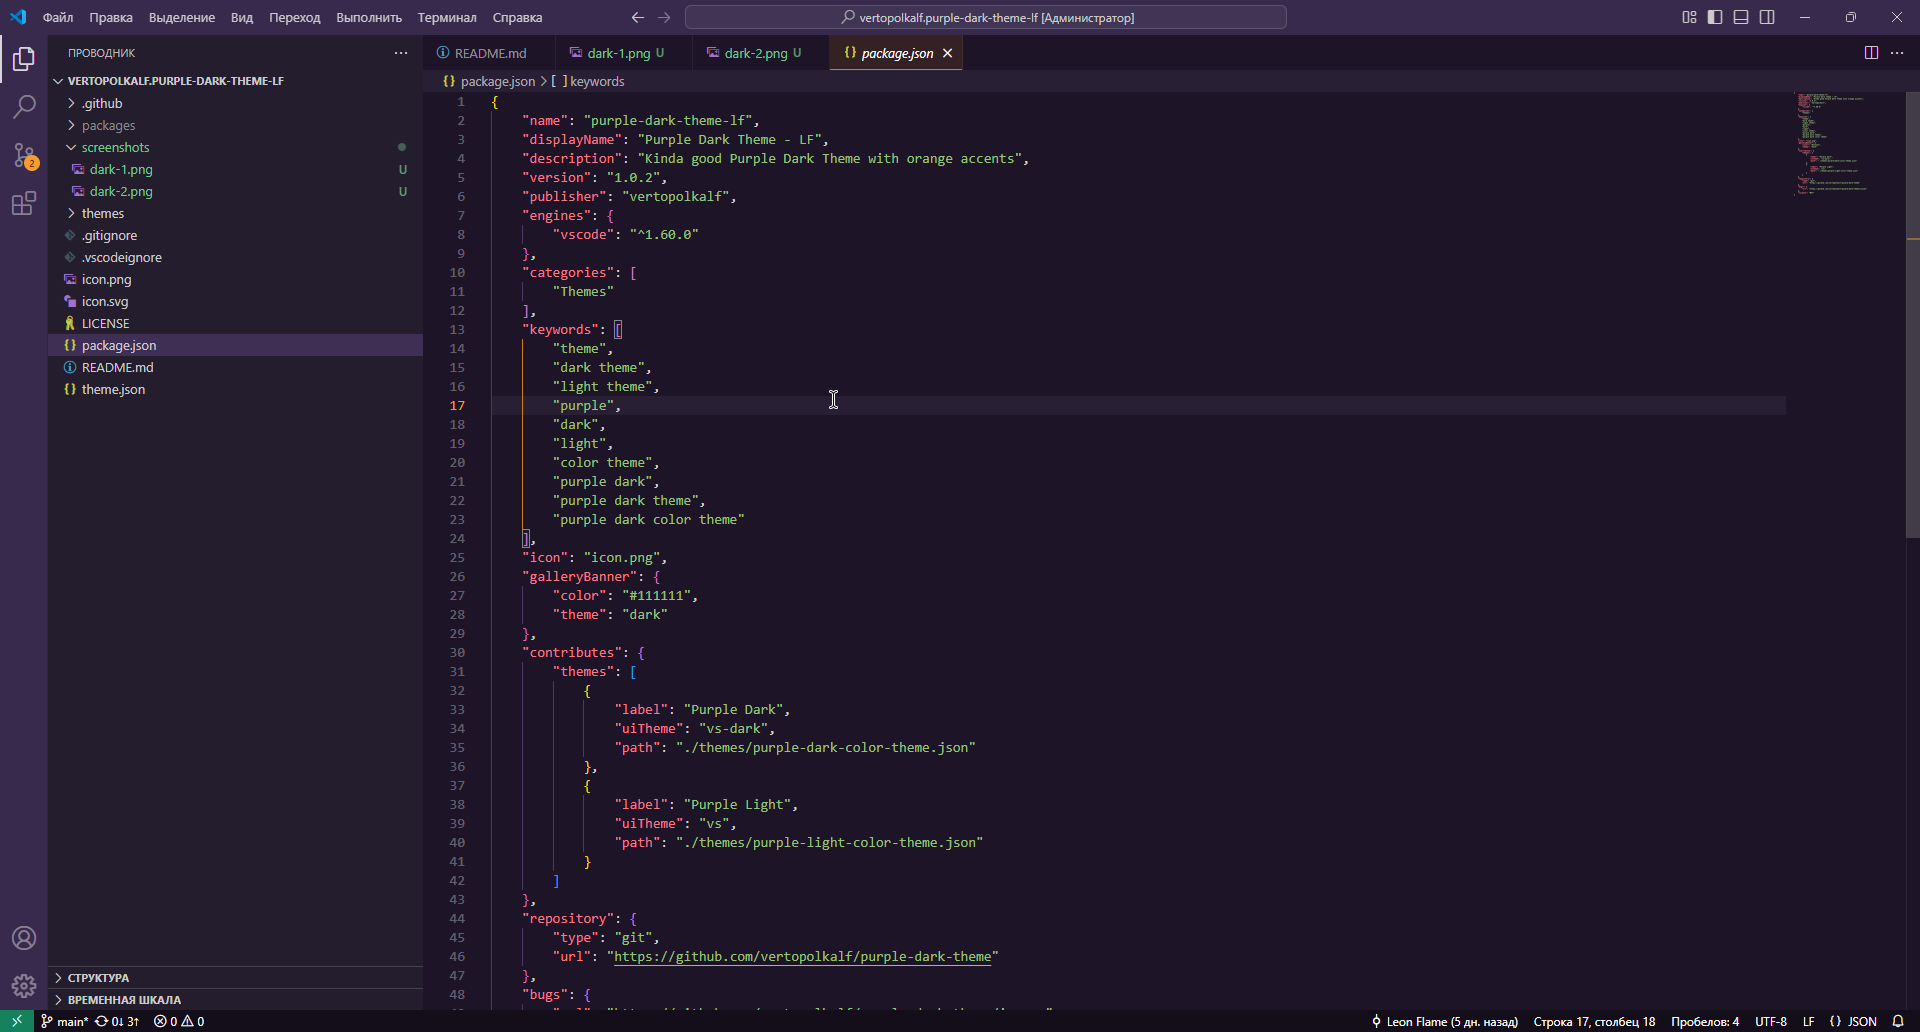Go forward with the navigation arrow

665,17
